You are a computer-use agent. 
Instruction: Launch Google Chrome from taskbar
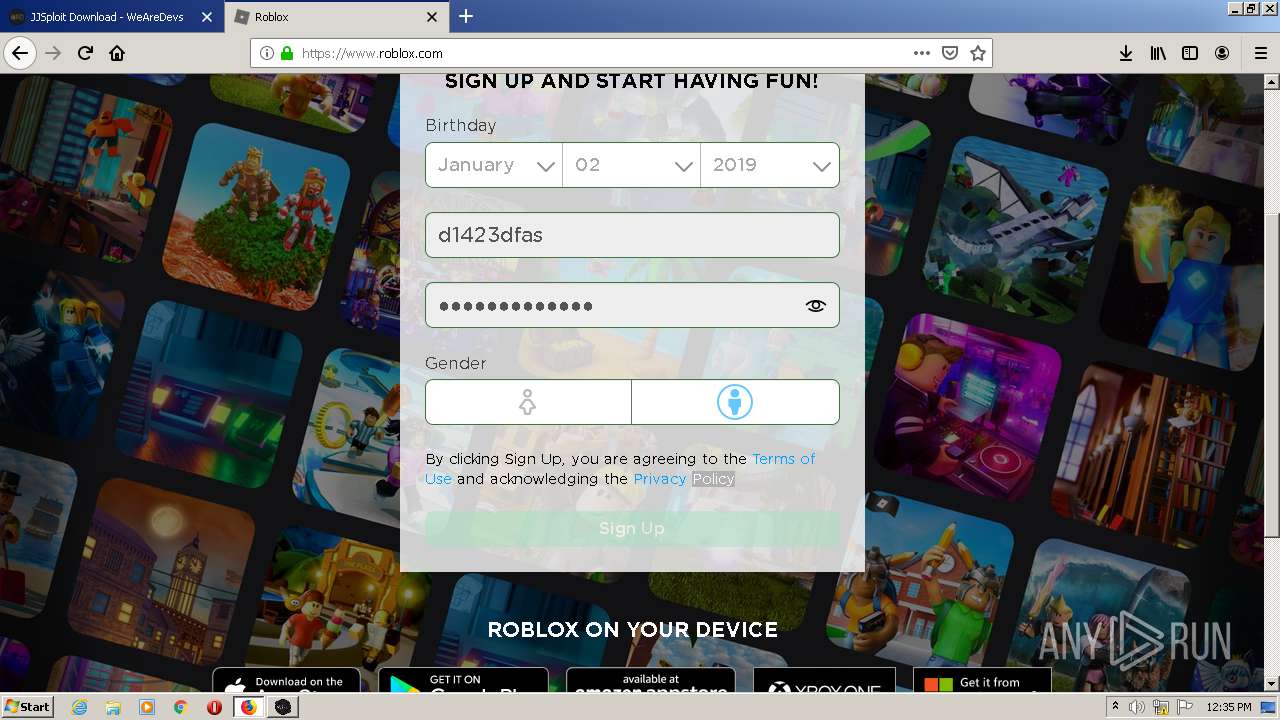click(x=181, y=707)
